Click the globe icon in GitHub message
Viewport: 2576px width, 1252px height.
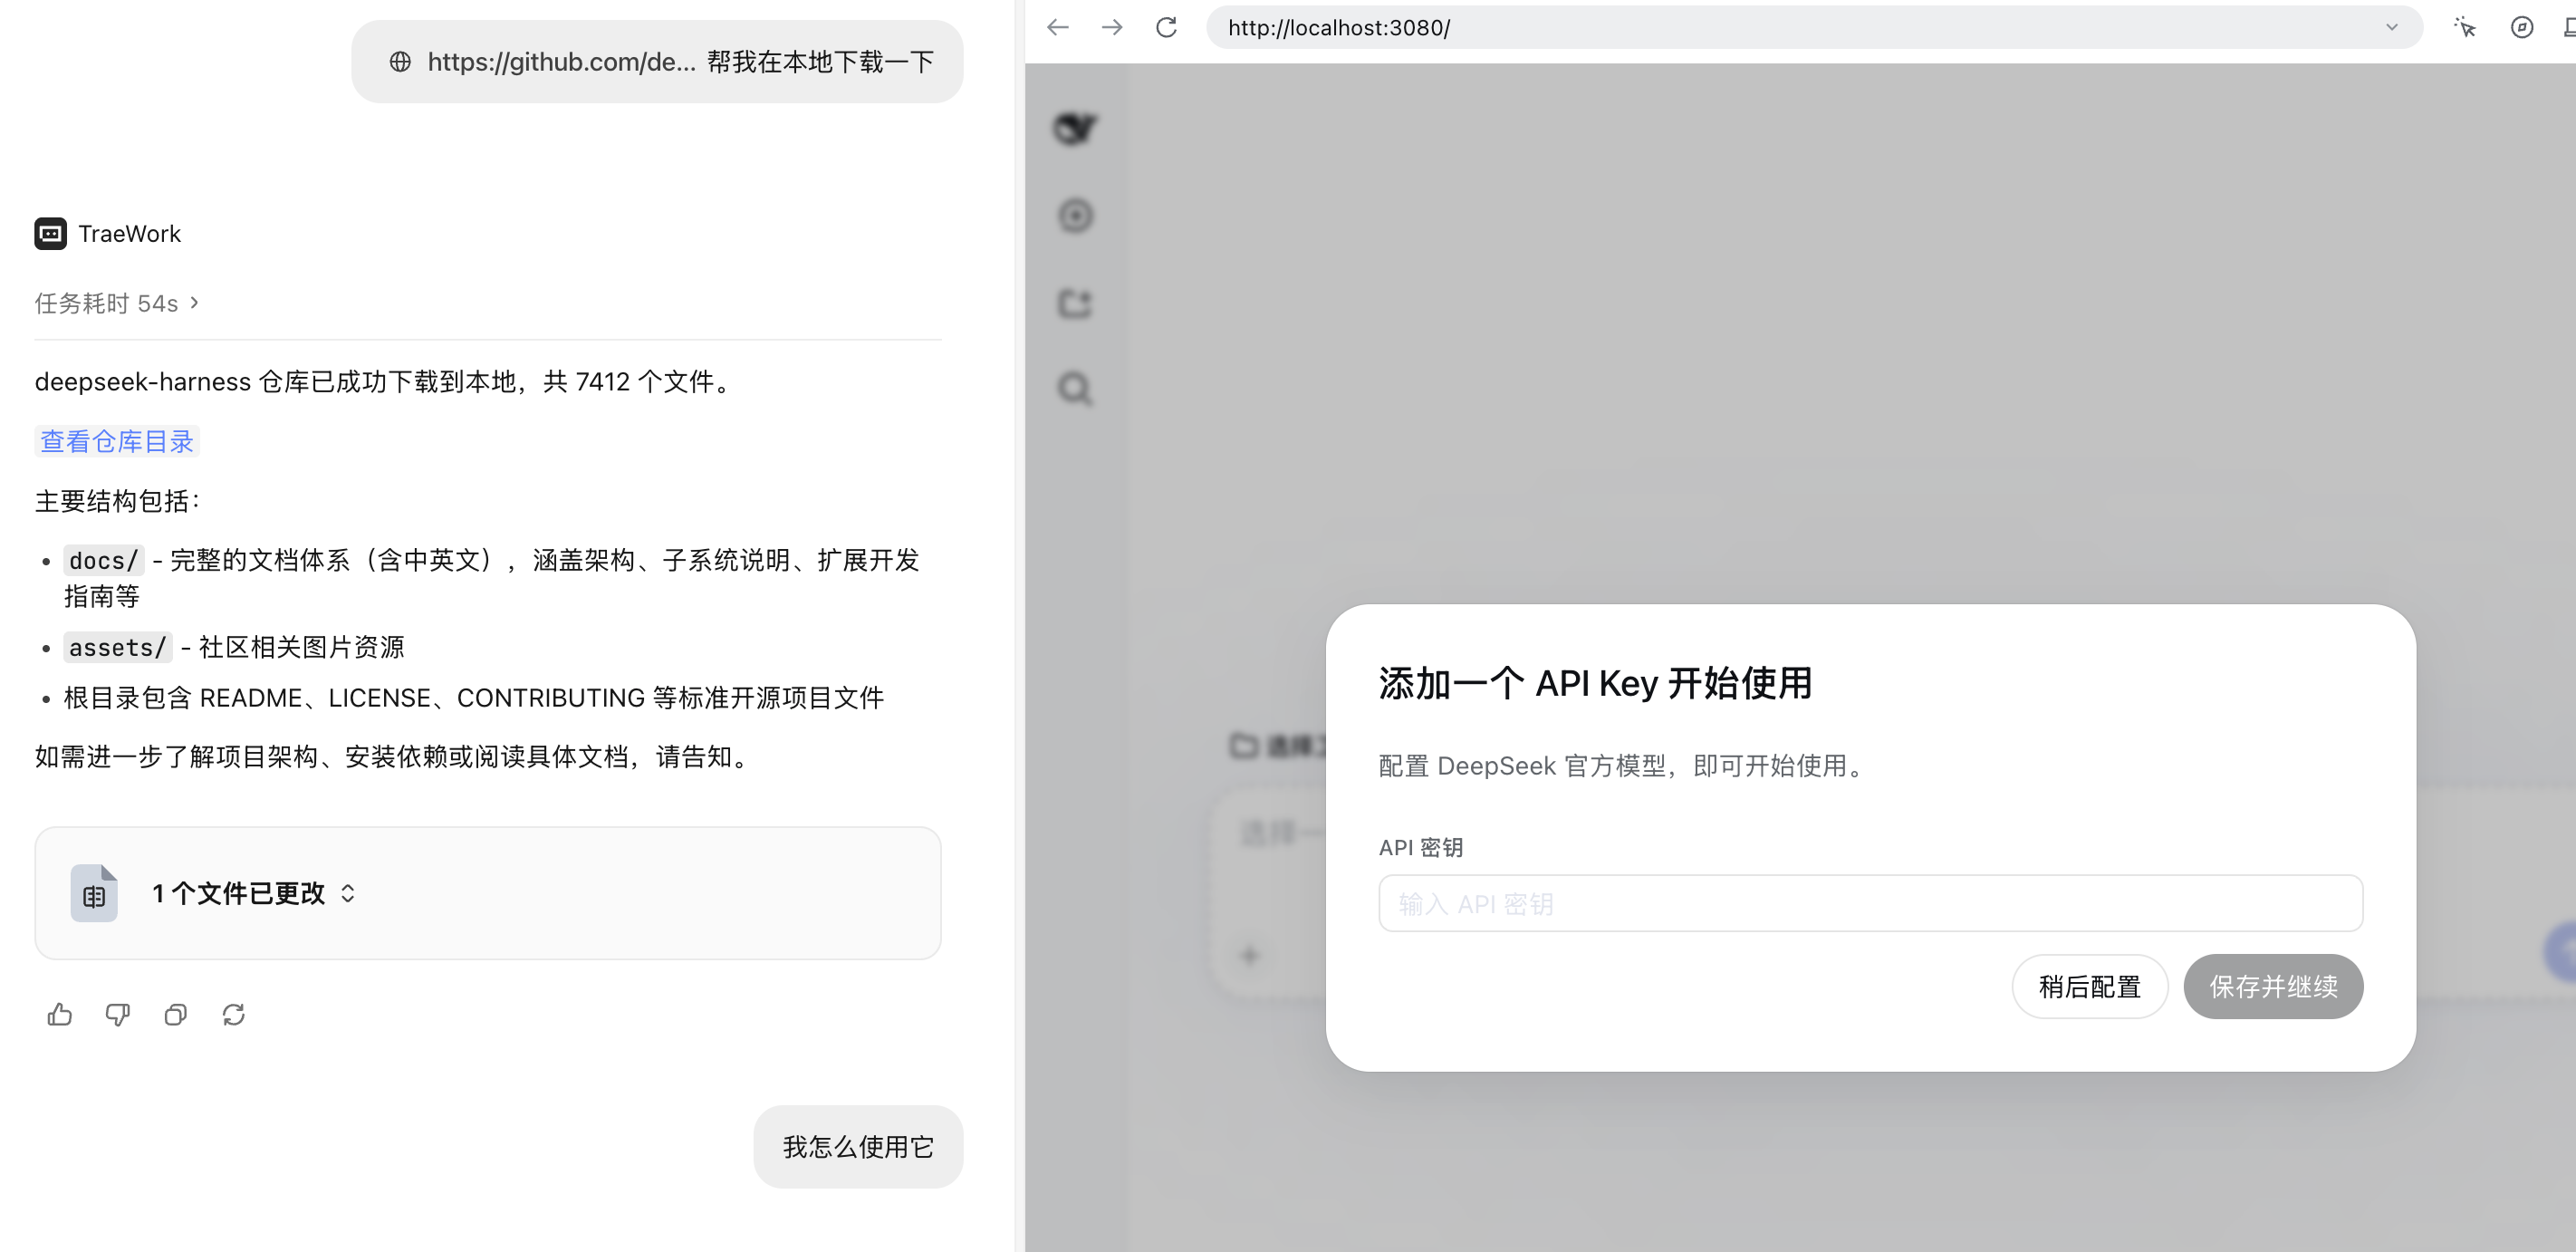point(400,62)
